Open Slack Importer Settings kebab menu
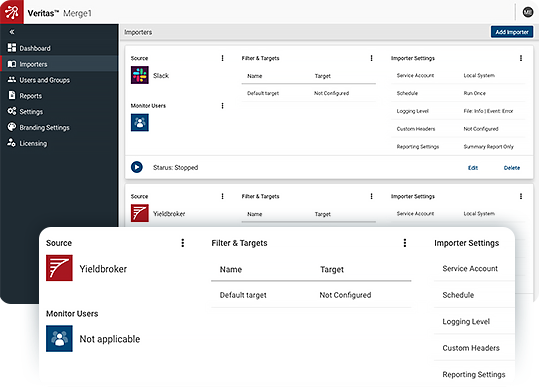 pos(521,58)
